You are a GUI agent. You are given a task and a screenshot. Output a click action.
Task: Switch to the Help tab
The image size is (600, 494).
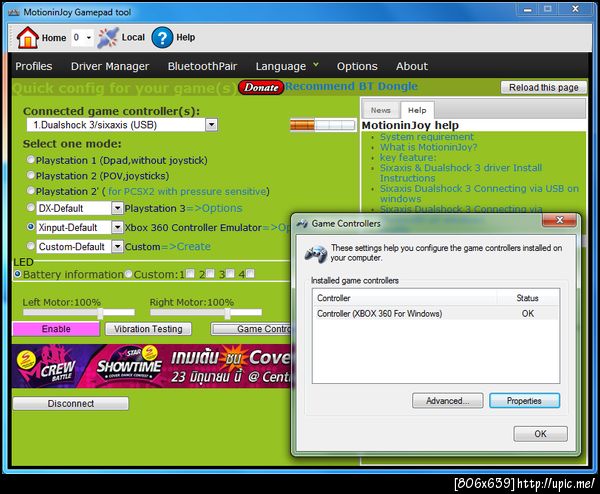tap(417, 110)
